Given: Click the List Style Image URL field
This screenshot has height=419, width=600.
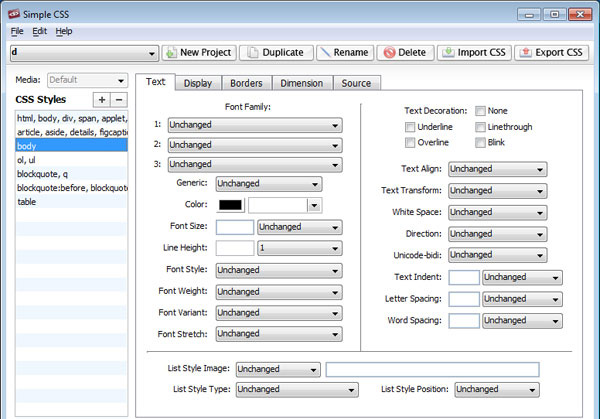Looking at the screenshot, I should (x=432, y=370).
